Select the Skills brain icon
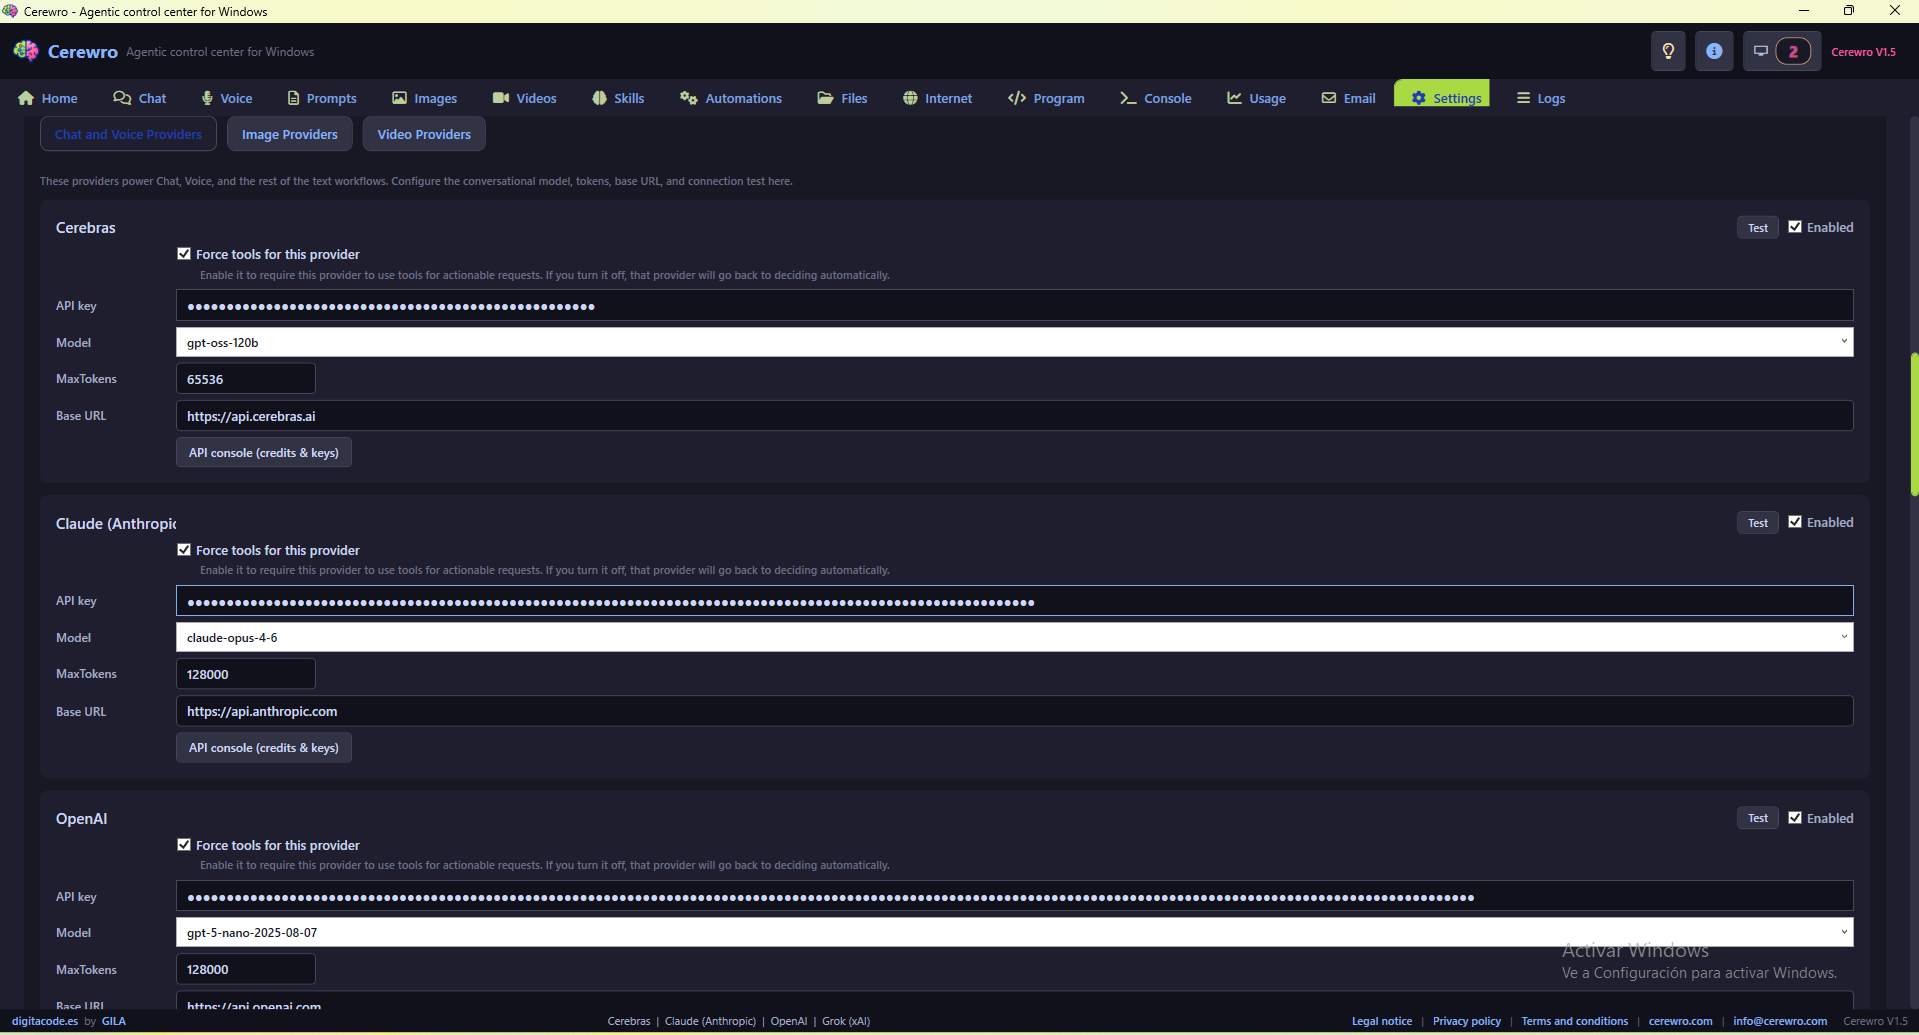 pos(599,98)
